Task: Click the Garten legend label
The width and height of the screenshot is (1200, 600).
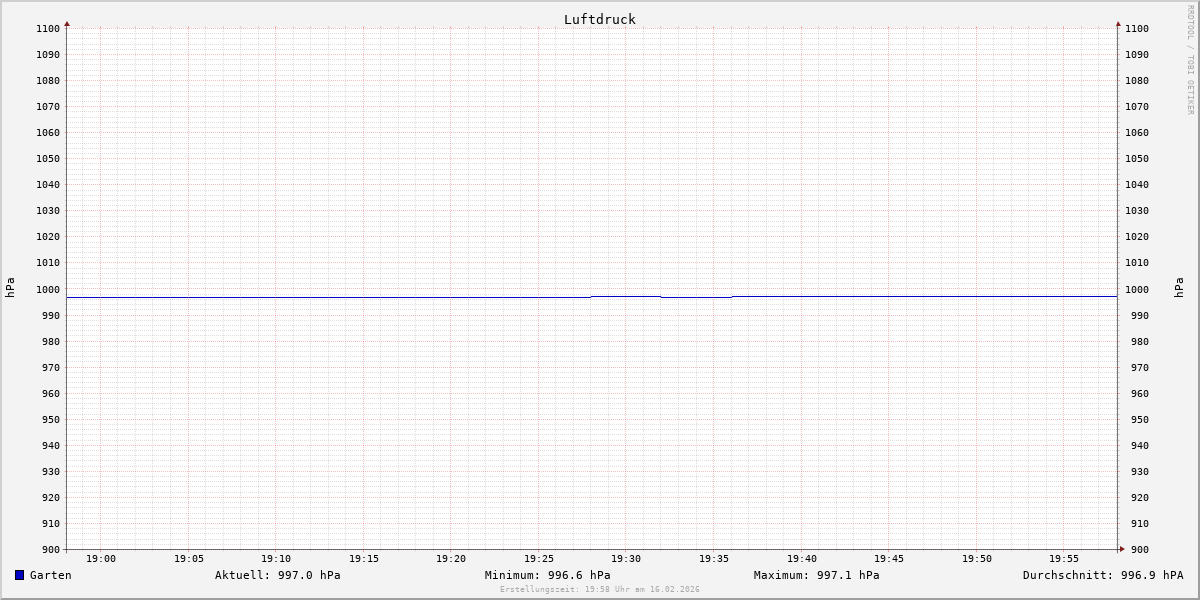Action: tap(51, 575)
